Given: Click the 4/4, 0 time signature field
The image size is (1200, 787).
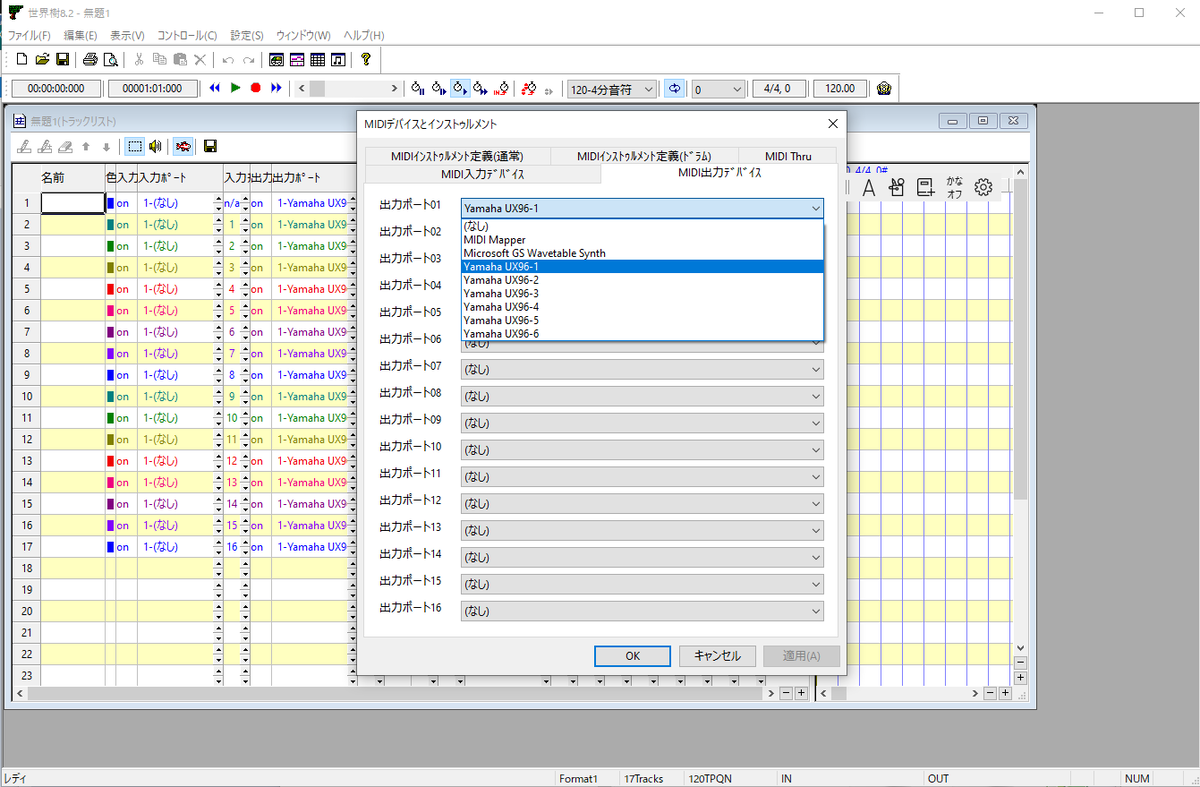Looking at the screenshot, I should 780,88.
